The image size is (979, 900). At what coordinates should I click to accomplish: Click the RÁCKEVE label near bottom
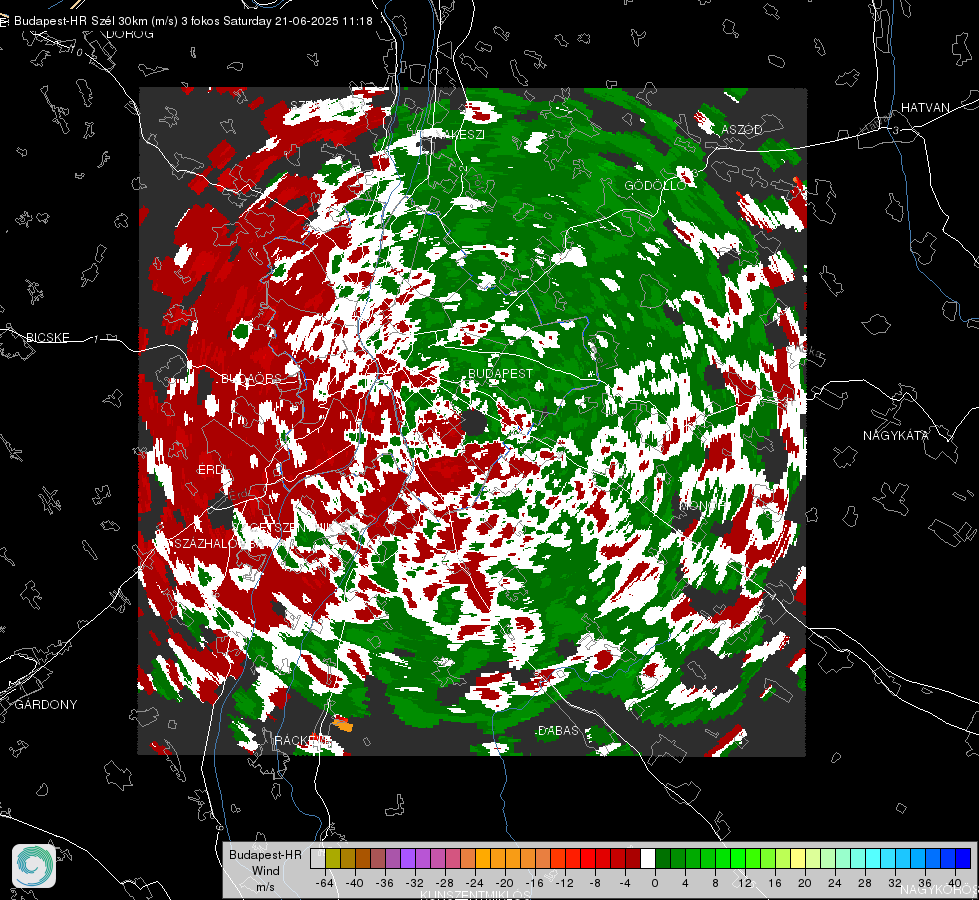[302, 741]
